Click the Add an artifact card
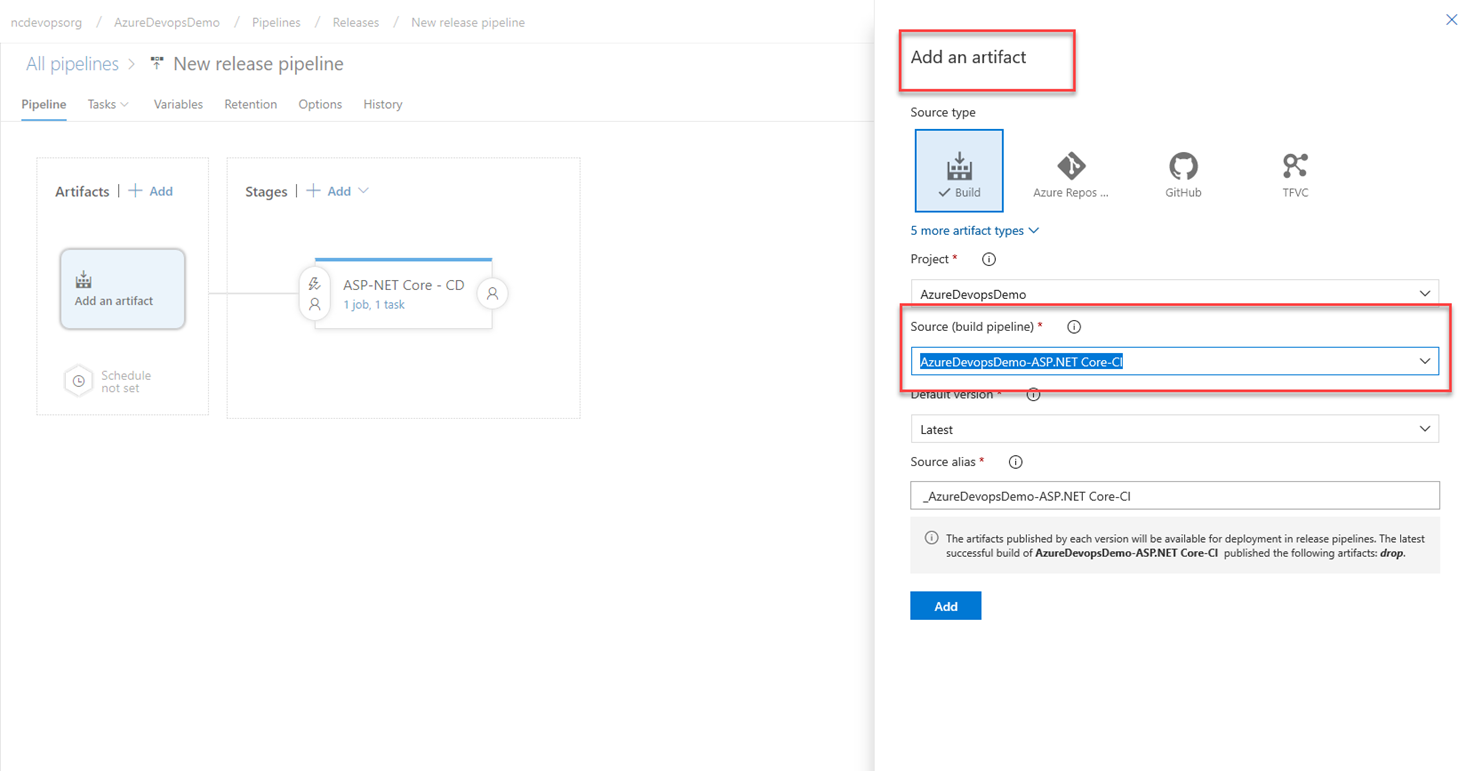 [122, 289]
